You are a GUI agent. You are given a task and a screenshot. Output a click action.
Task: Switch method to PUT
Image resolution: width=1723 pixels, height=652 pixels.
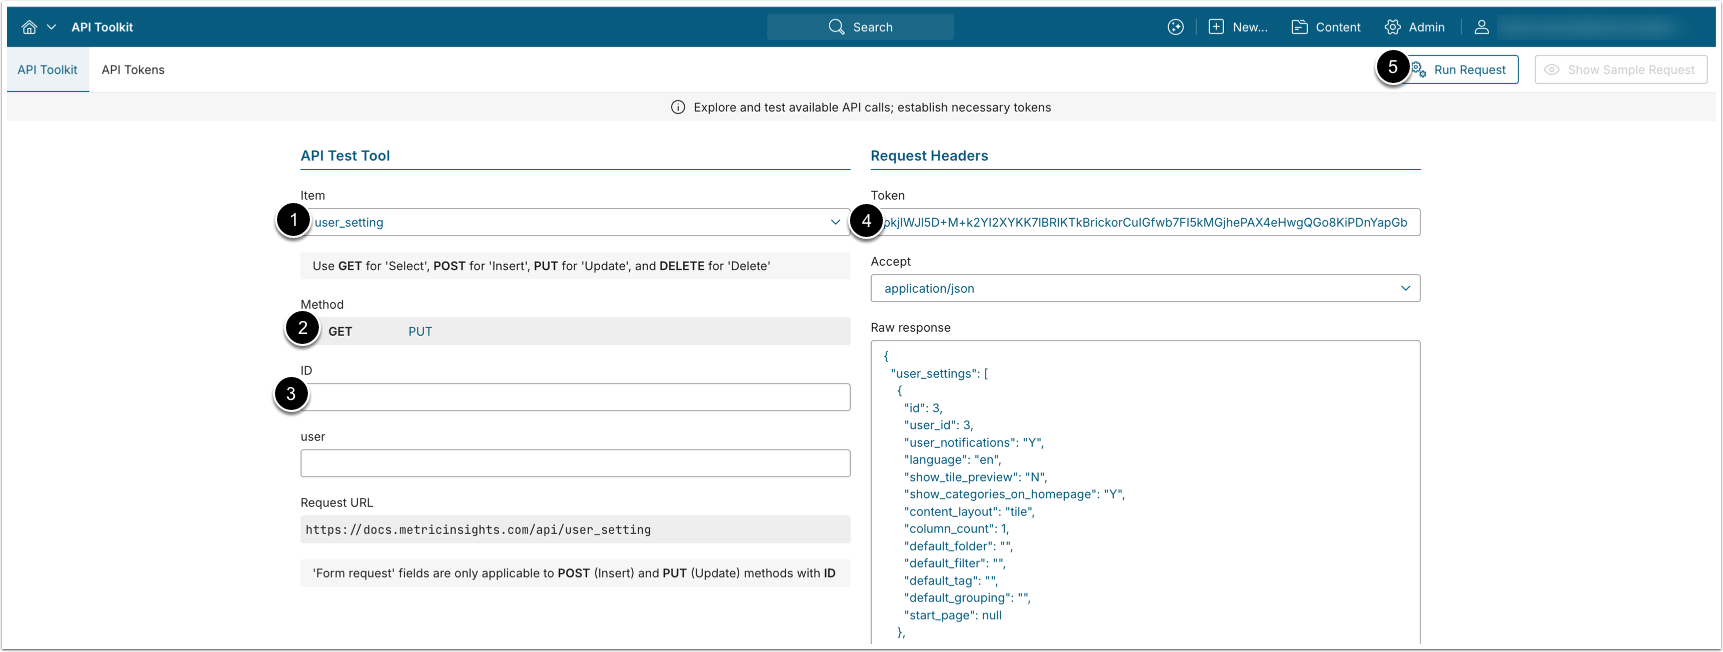tap(420, 332)
